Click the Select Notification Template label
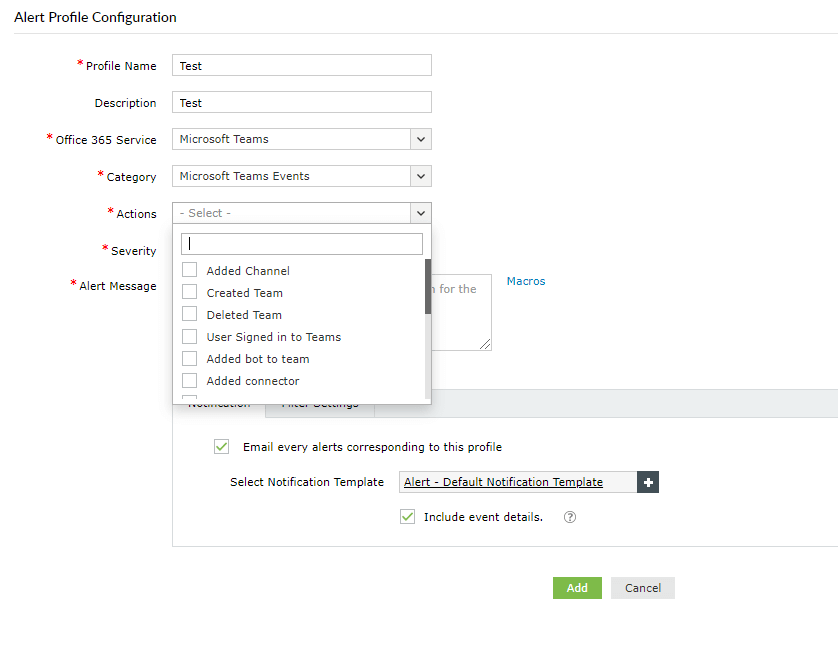This screenshot has width=838, height=657. click(307, 482)
